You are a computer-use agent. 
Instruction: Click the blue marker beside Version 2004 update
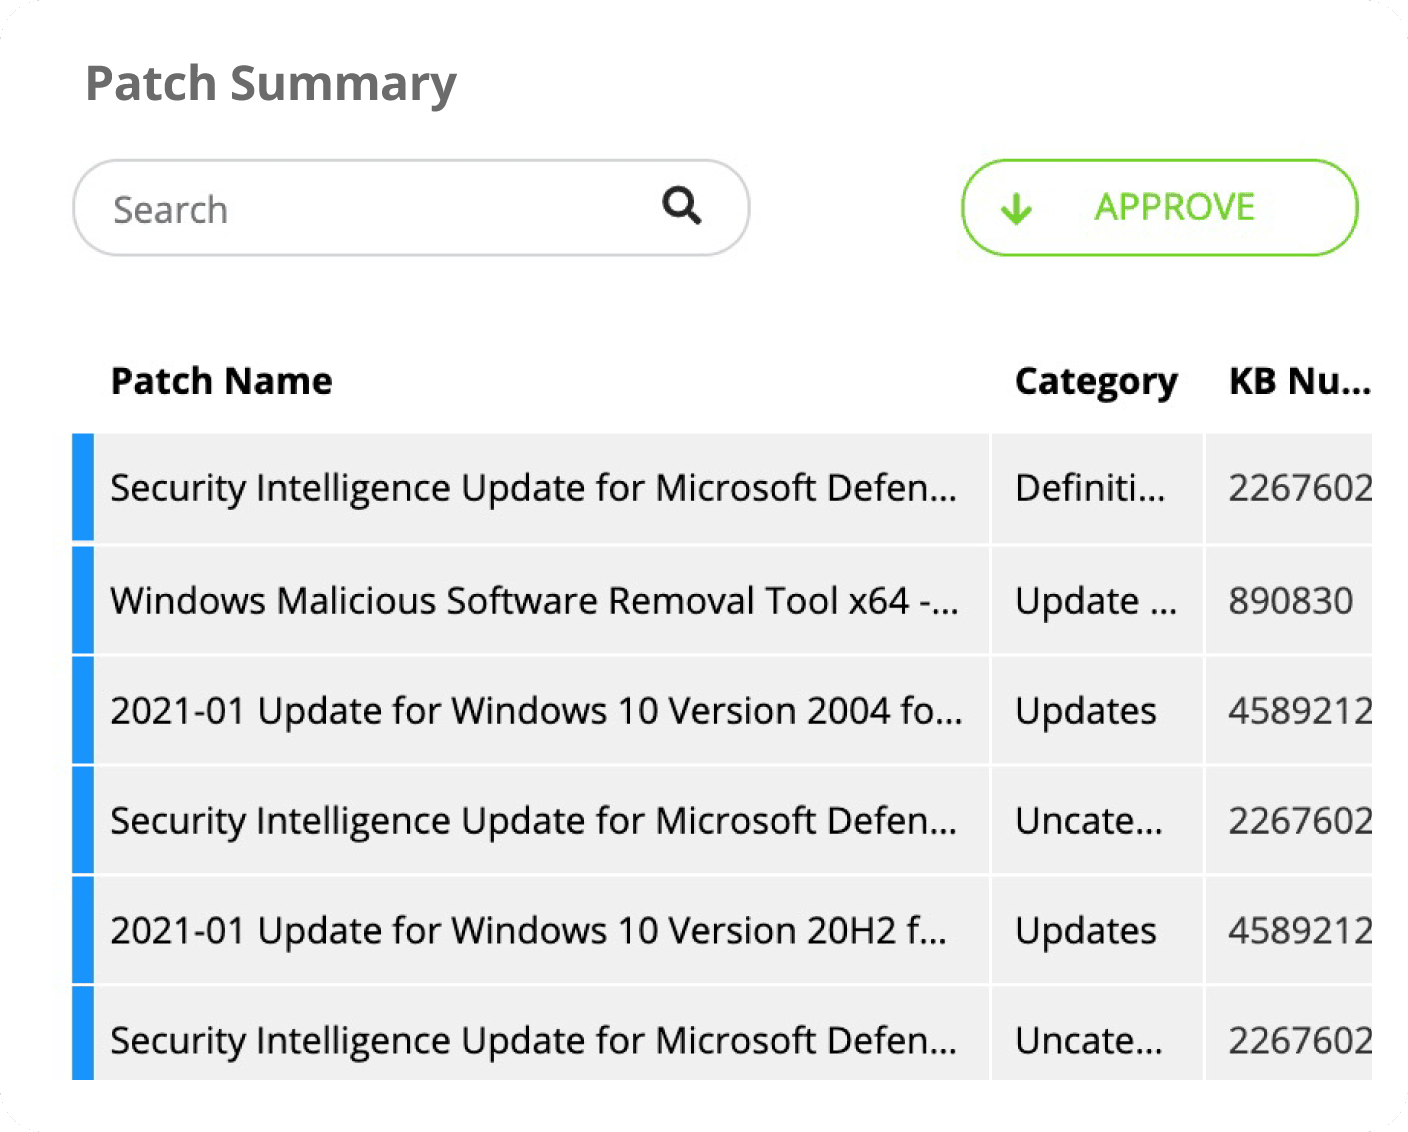coord(83,710)
